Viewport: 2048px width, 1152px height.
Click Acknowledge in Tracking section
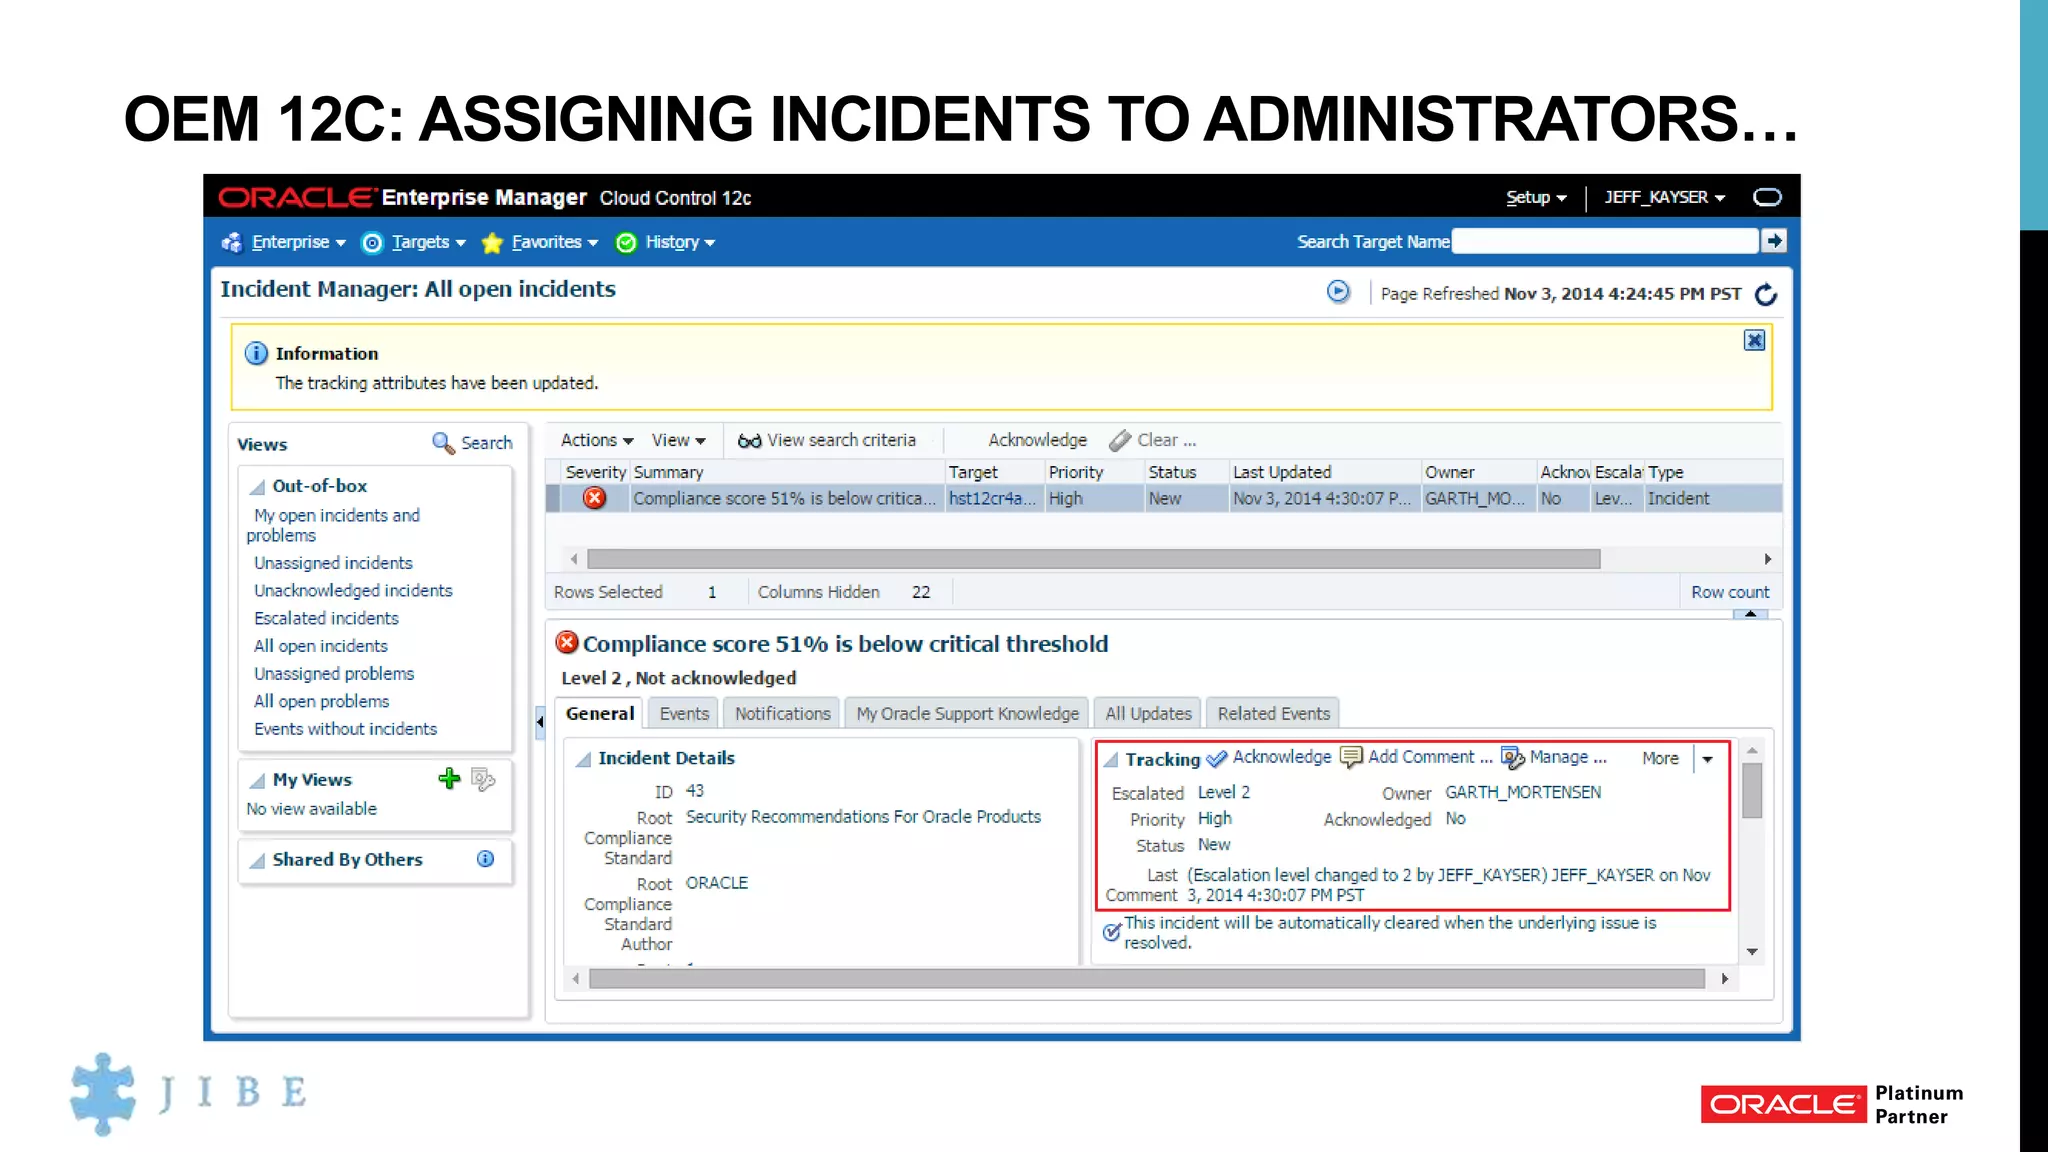(x=1270, y=757)
